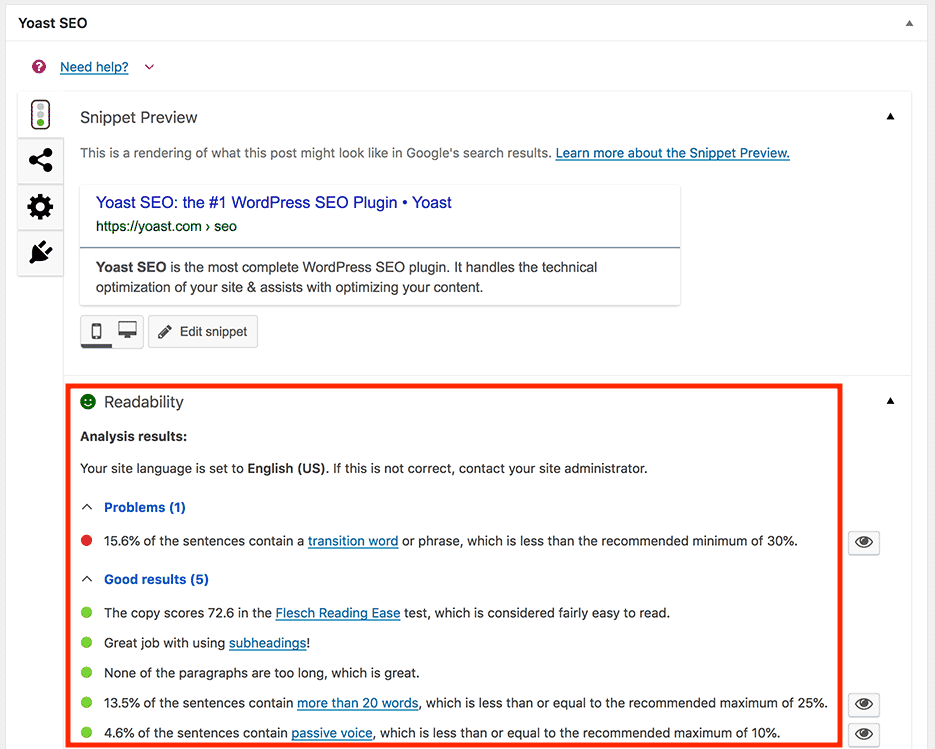The width and height of the screenshot is (935, 749).
Task: Switch to desktop snippet preview
Action: (x=128, y=331)
